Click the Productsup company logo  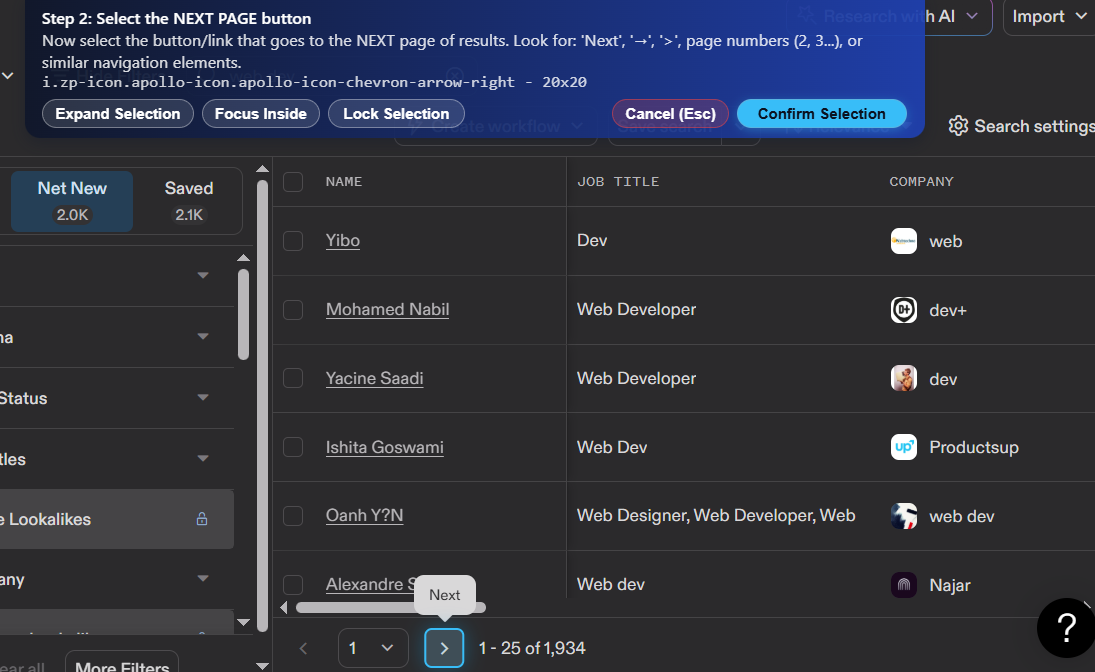coord(904,447)
